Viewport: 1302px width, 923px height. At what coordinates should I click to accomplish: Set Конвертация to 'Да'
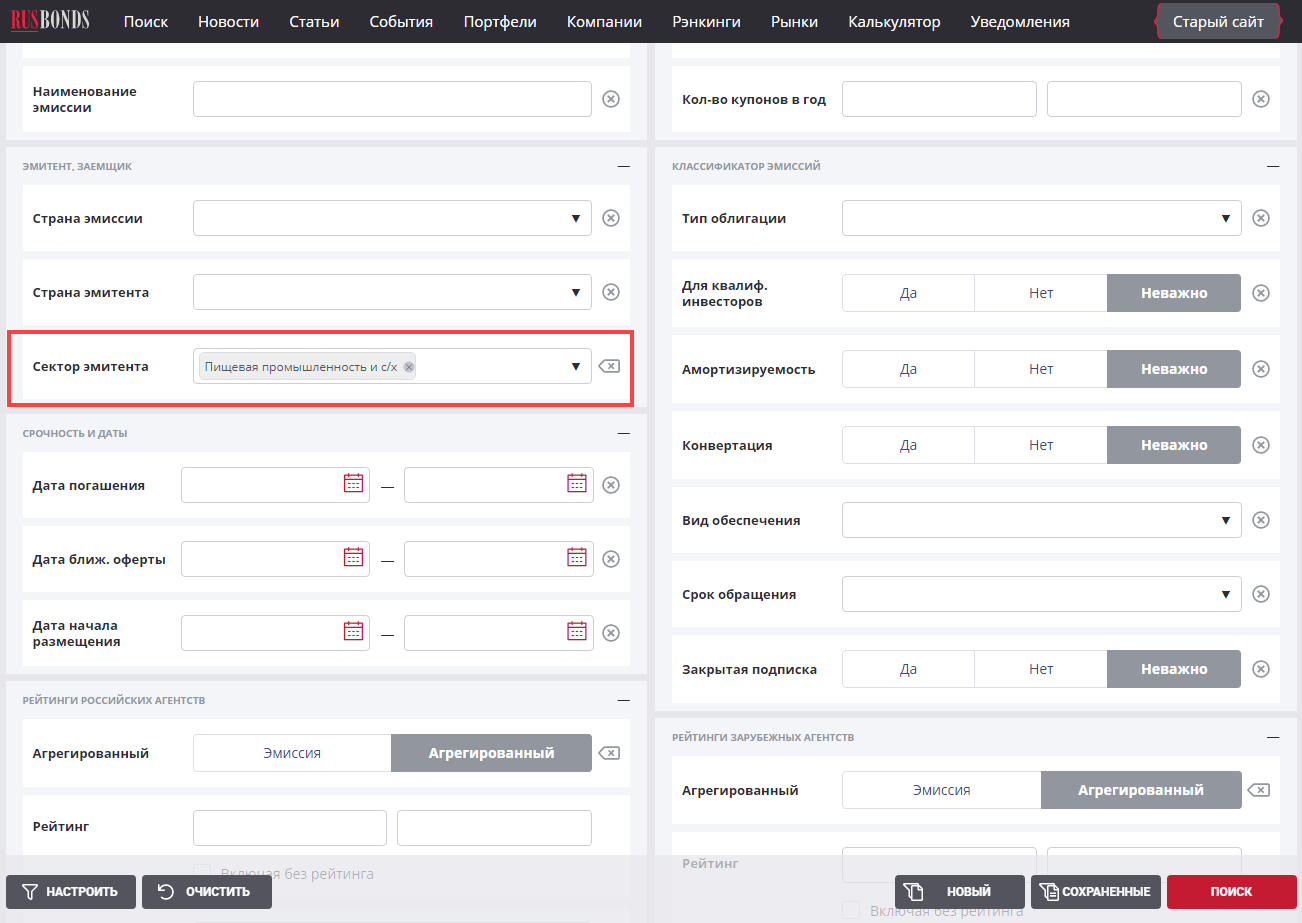point(908,445)
